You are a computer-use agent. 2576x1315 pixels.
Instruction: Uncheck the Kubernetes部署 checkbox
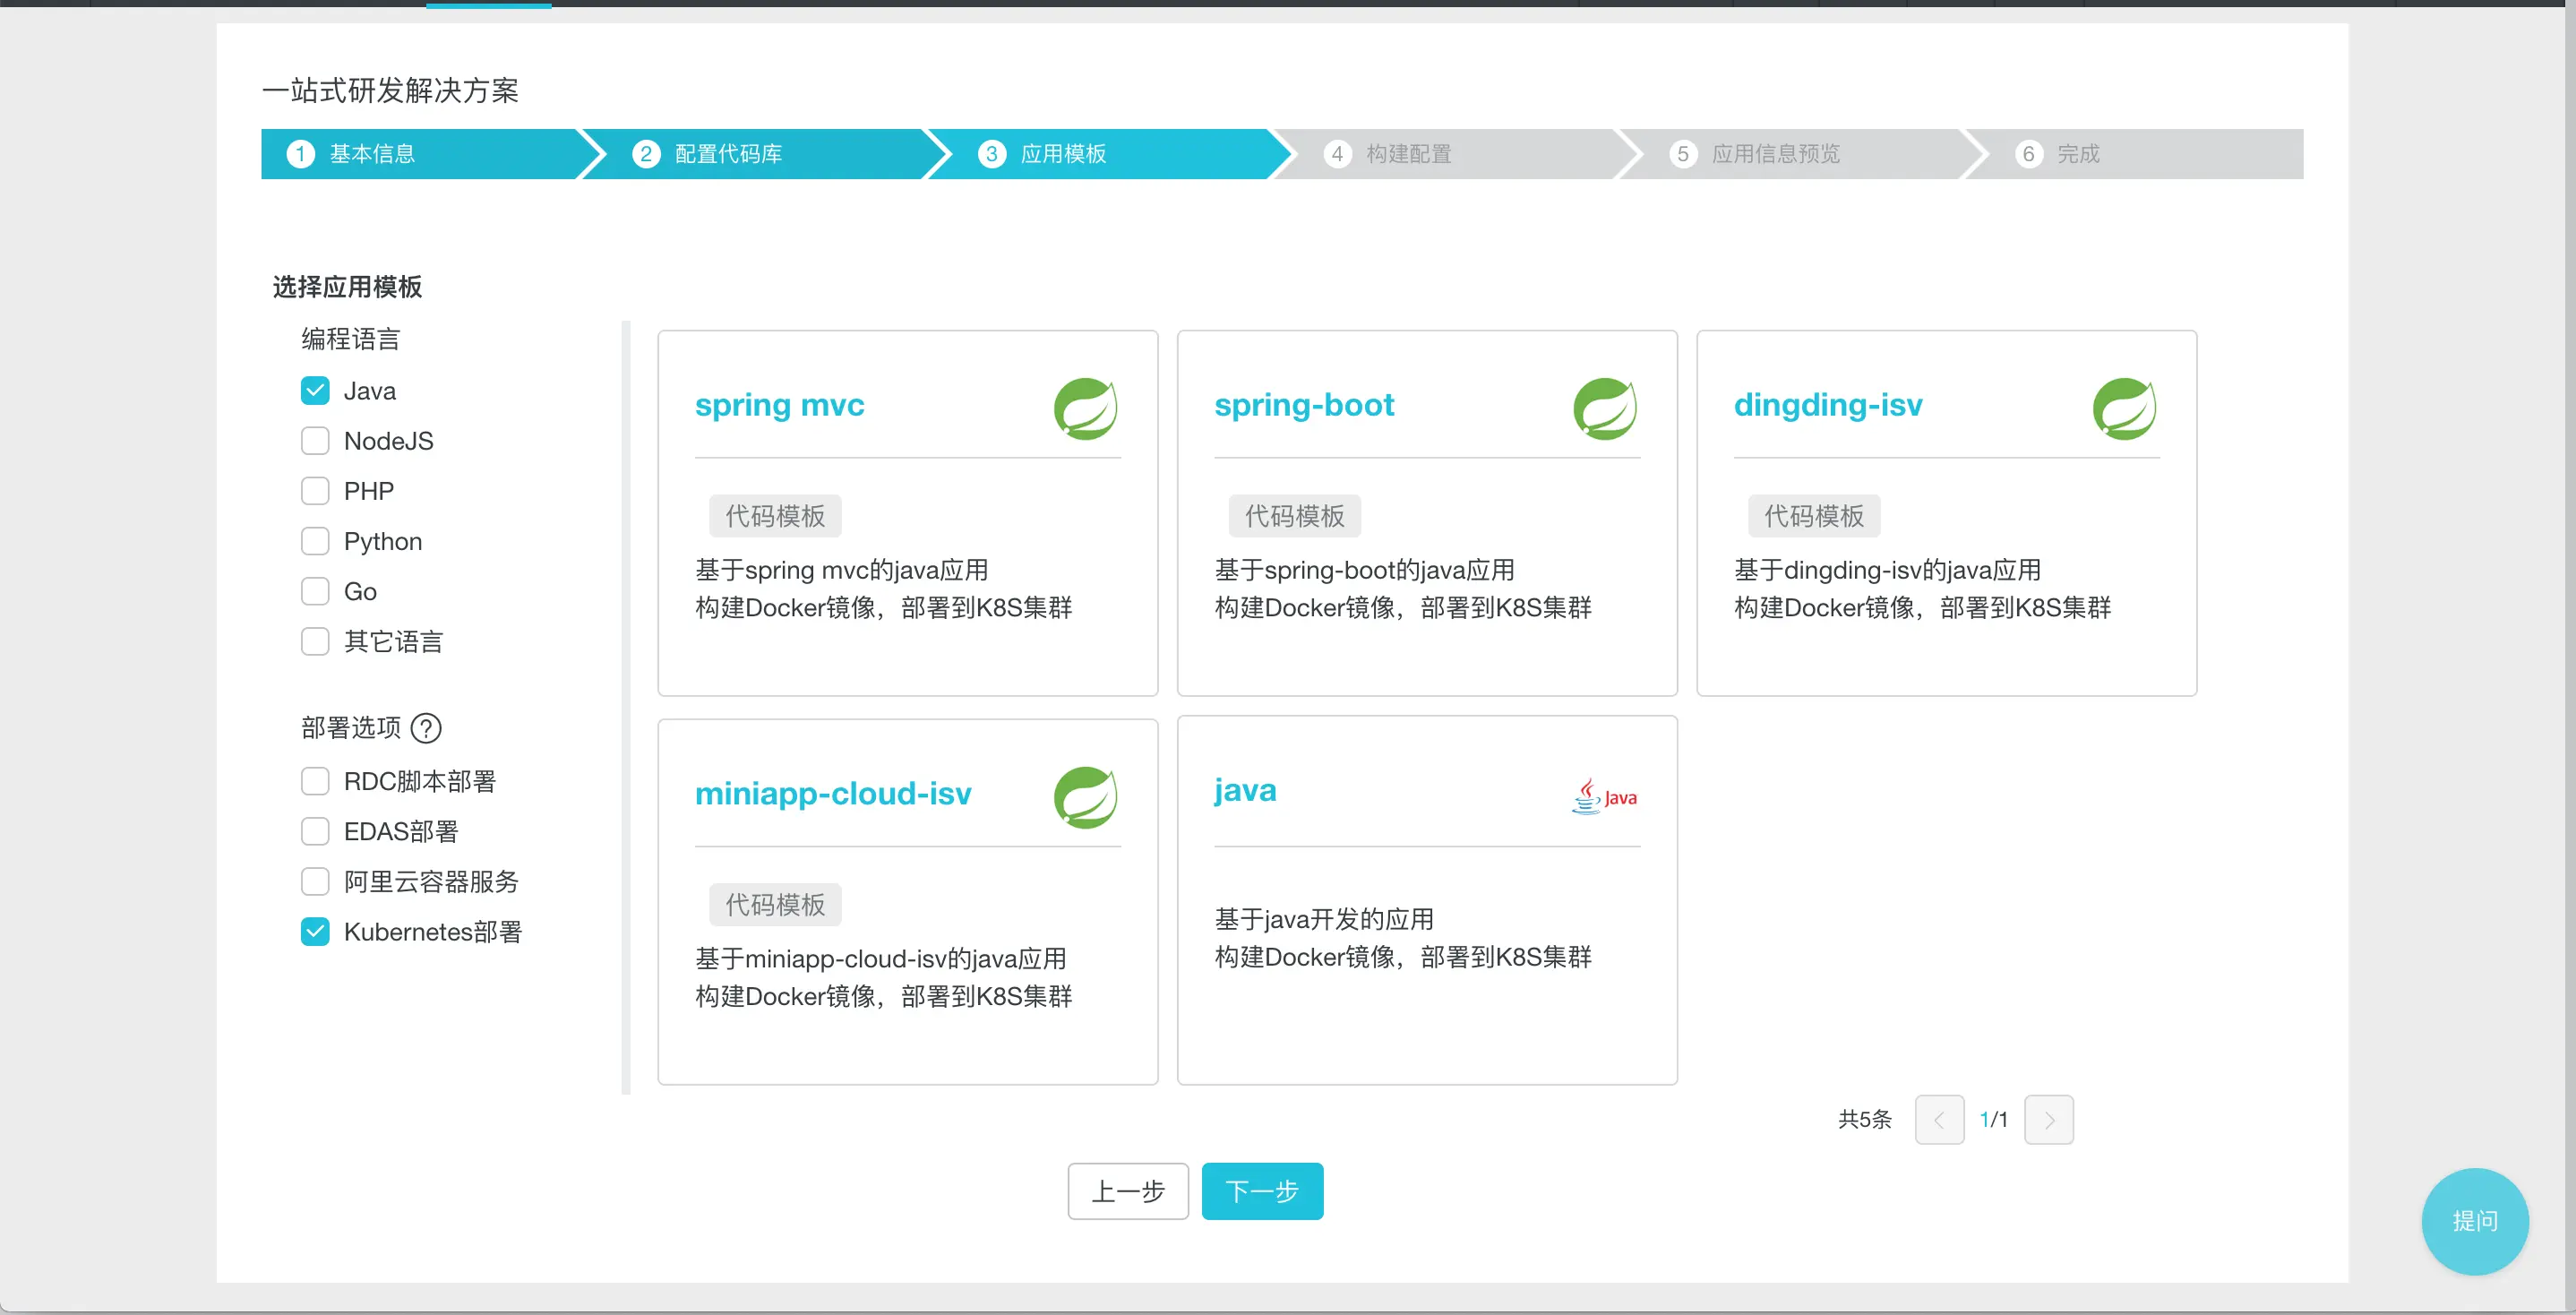pos(315,932)
